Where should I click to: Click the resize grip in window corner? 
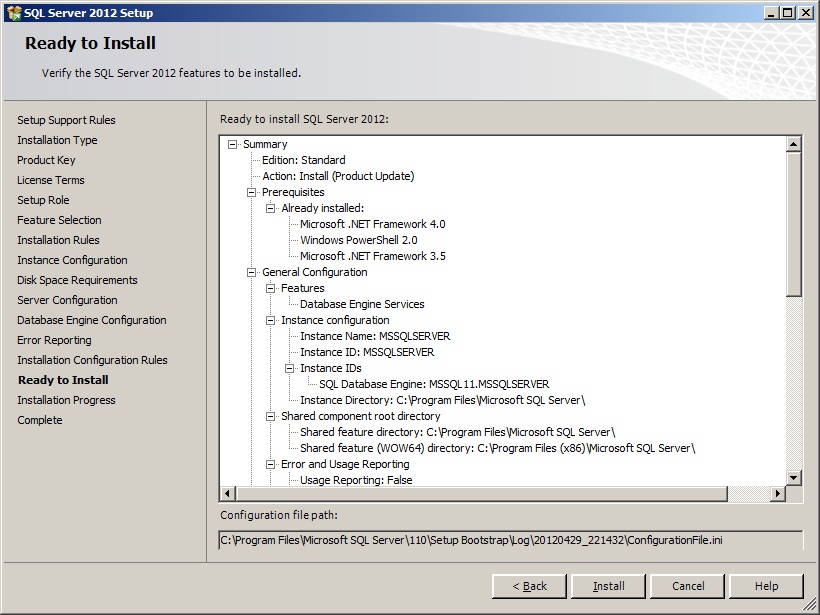click(x=809, y=605)
